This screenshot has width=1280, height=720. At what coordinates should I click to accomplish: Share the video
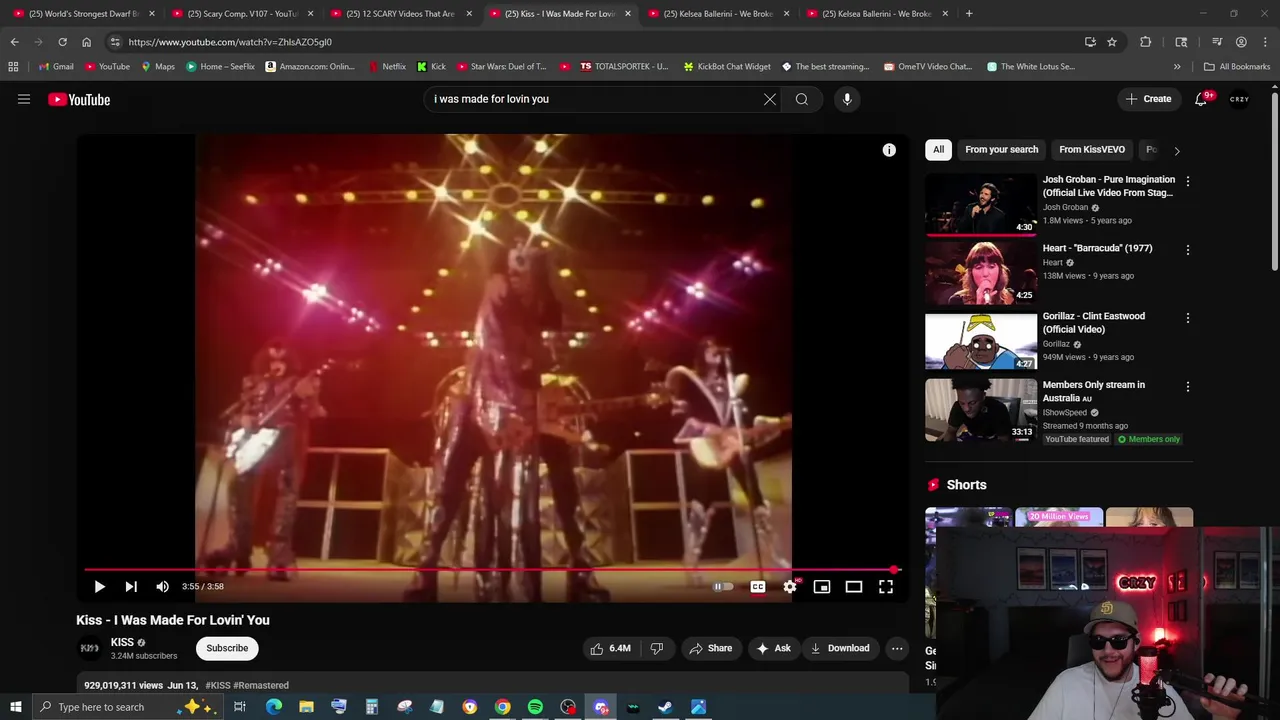(x=710, y=648)
